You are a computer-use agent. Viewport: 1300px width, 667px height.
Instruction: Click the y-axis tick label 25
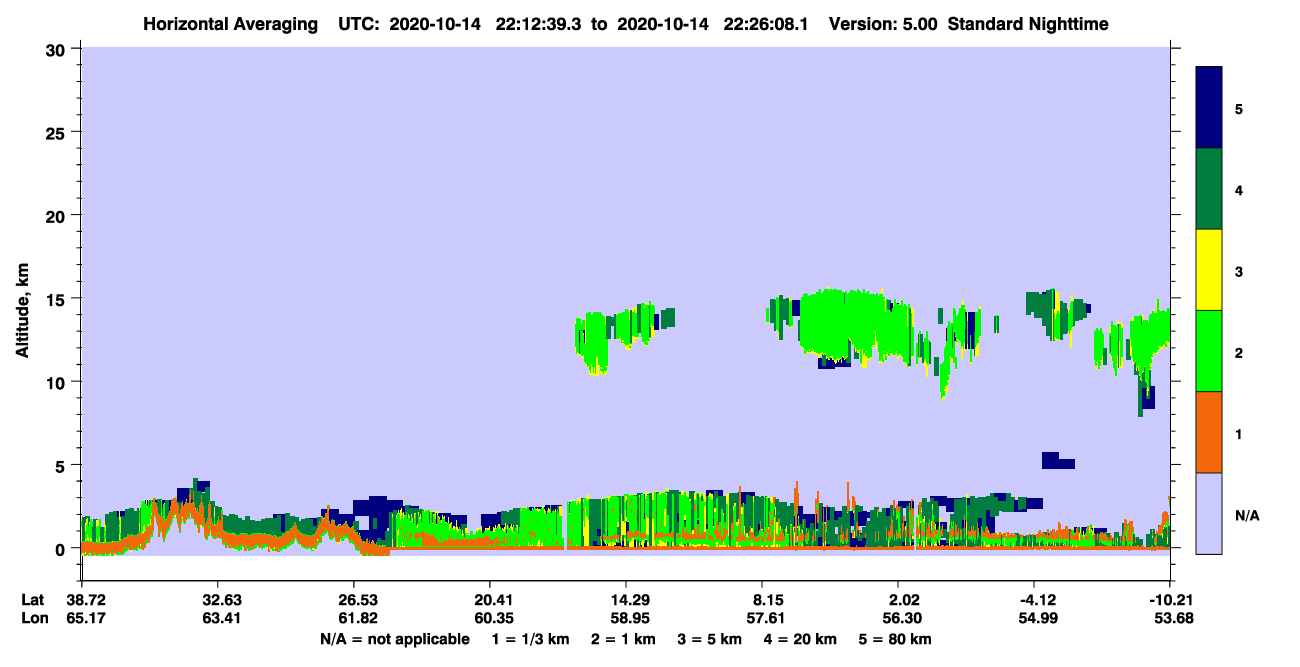(58, 132)
